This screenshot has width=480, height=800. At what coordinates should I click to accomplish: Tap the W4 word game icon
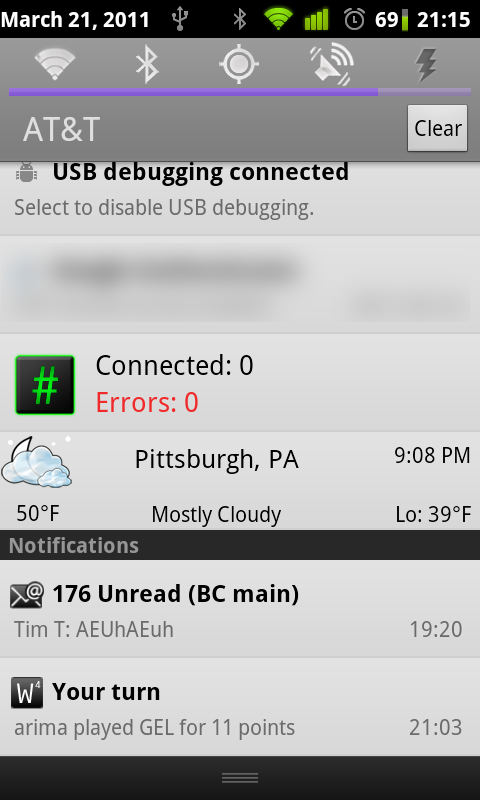(x=27, y=692)
